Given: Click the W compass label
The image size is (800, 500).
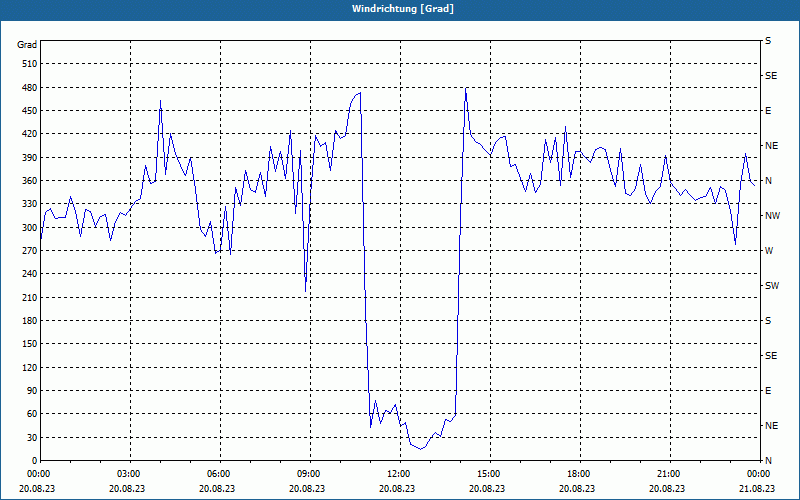Looking at the screenshot, I should pos(769,251).
